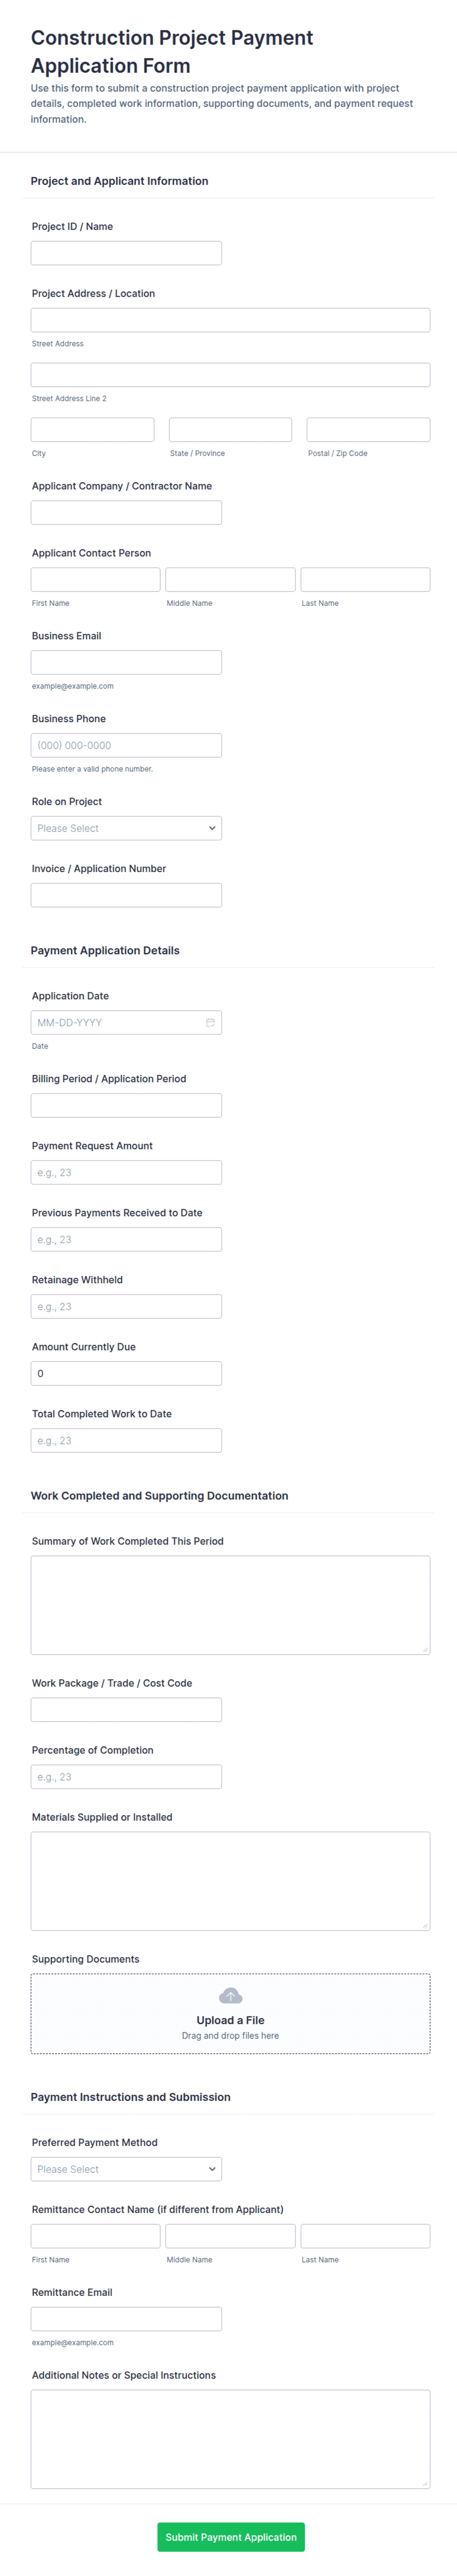Click the Street Address input
The image size is (457, 2576).
coord(230,320)
